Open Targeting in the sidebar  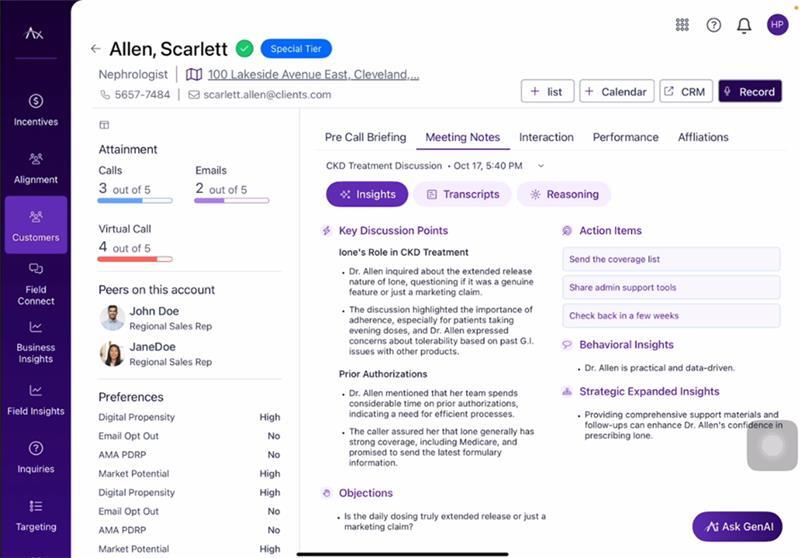[36, 514]
